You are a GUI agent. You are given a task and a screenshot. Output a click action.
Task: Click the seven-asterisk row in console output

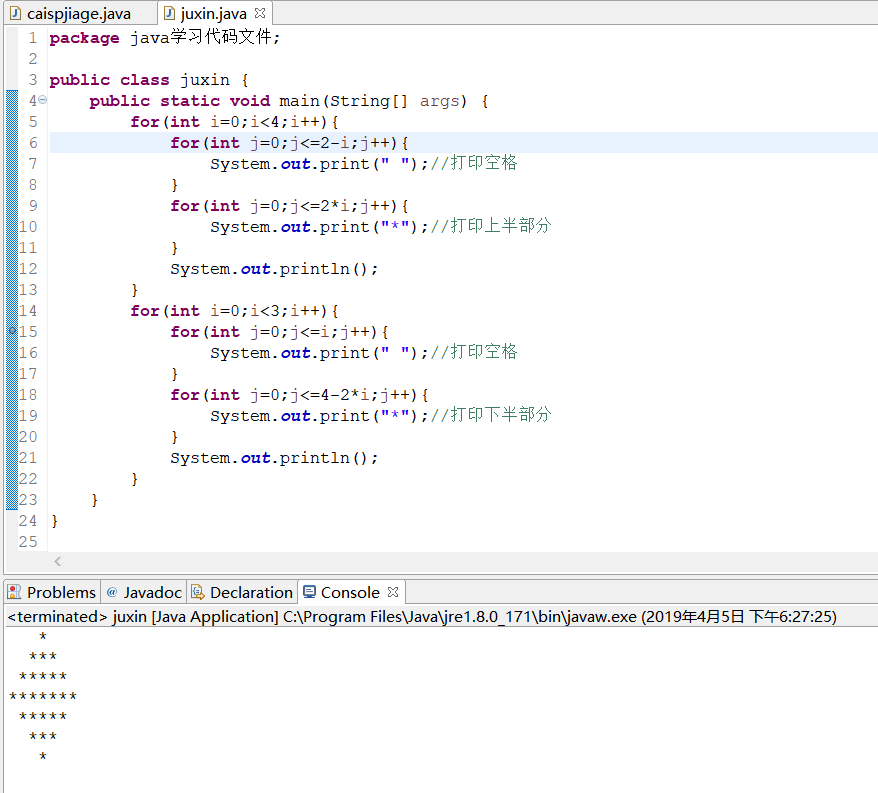coord(43,696)
